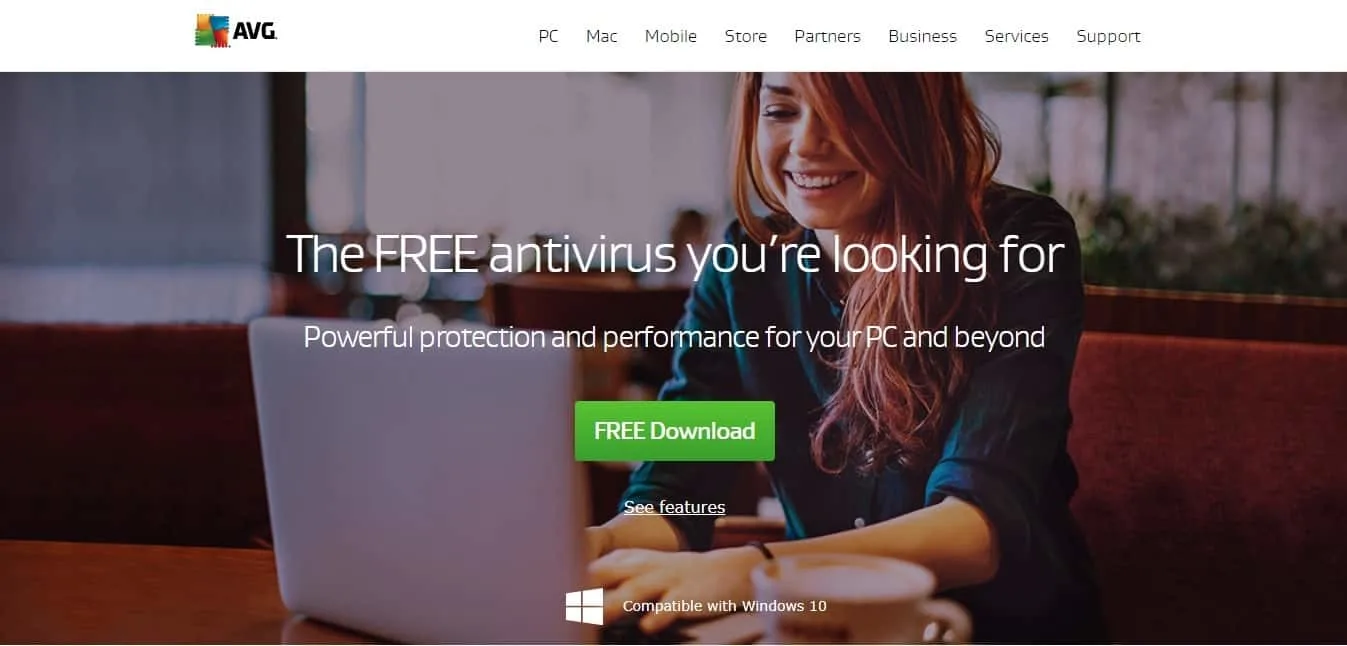The width and height of the screenshot is (1347, 646).
Task: Click the AVG wordmark text in the header
Action: [x=255, y=31]
